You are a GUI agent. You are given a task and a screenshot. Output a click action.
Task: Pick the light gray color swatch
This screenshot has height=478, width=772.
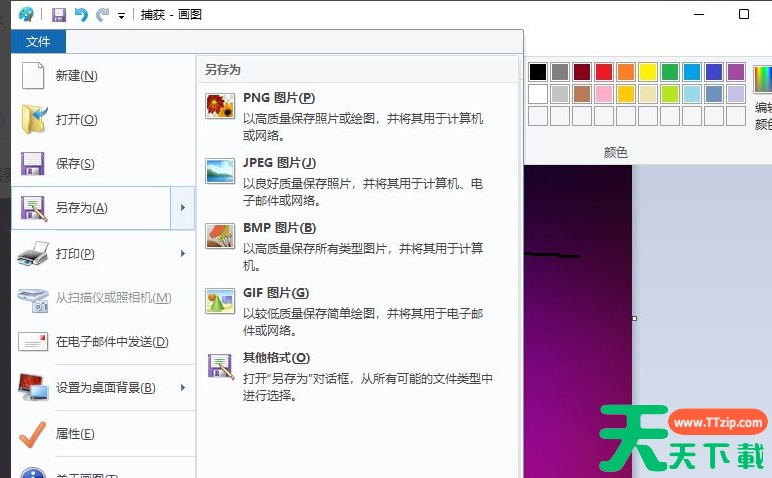tap(560, 94)
